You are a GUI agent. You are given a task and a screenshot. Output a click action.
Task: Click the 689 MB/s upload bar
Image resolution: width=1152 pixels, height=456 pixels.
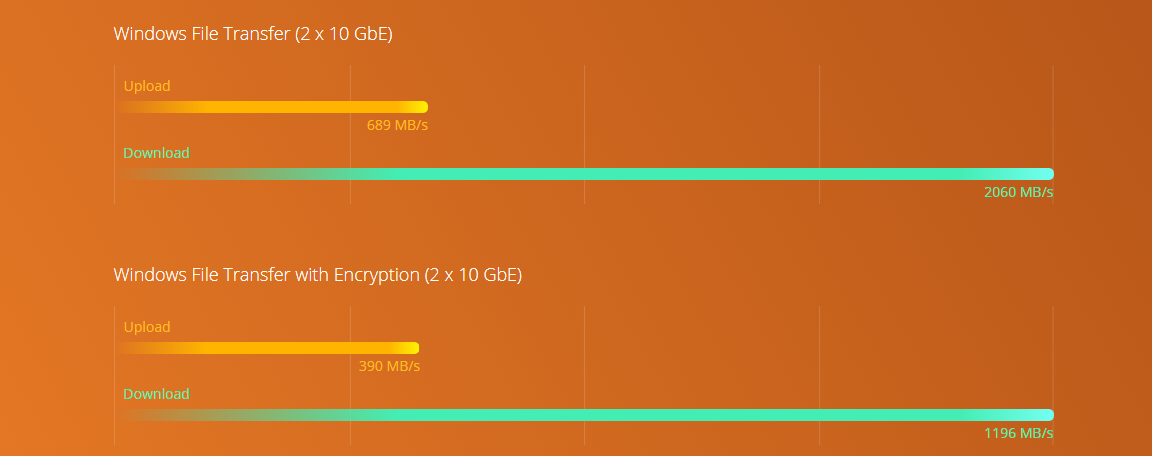click(272, 107)
